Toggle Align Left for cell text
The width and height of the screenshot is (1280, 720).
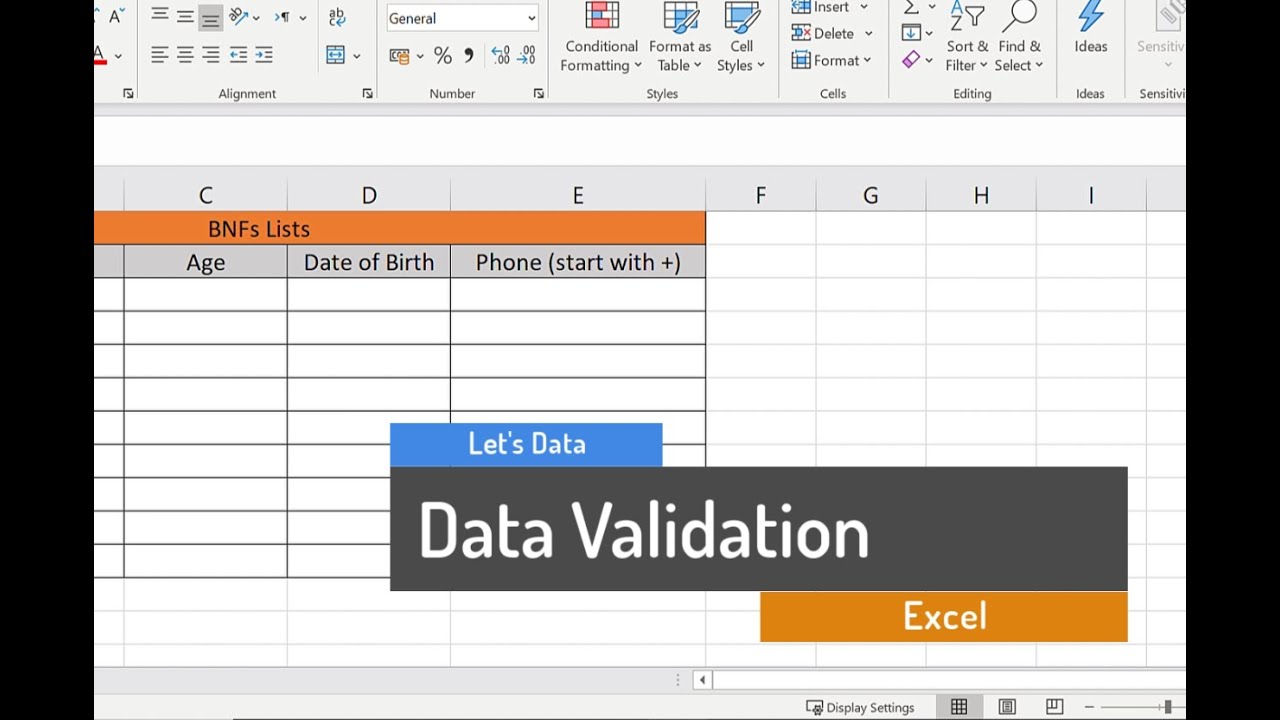point(159,56)
